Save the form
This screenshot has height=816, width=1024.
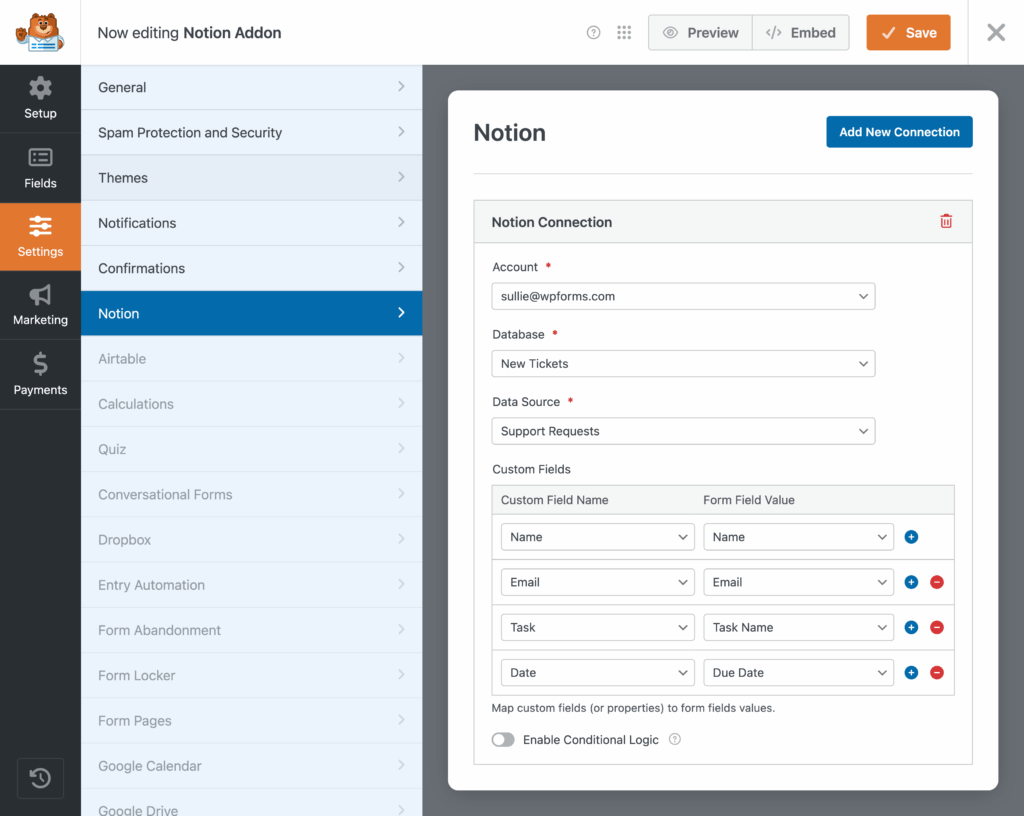coord(908,33)
